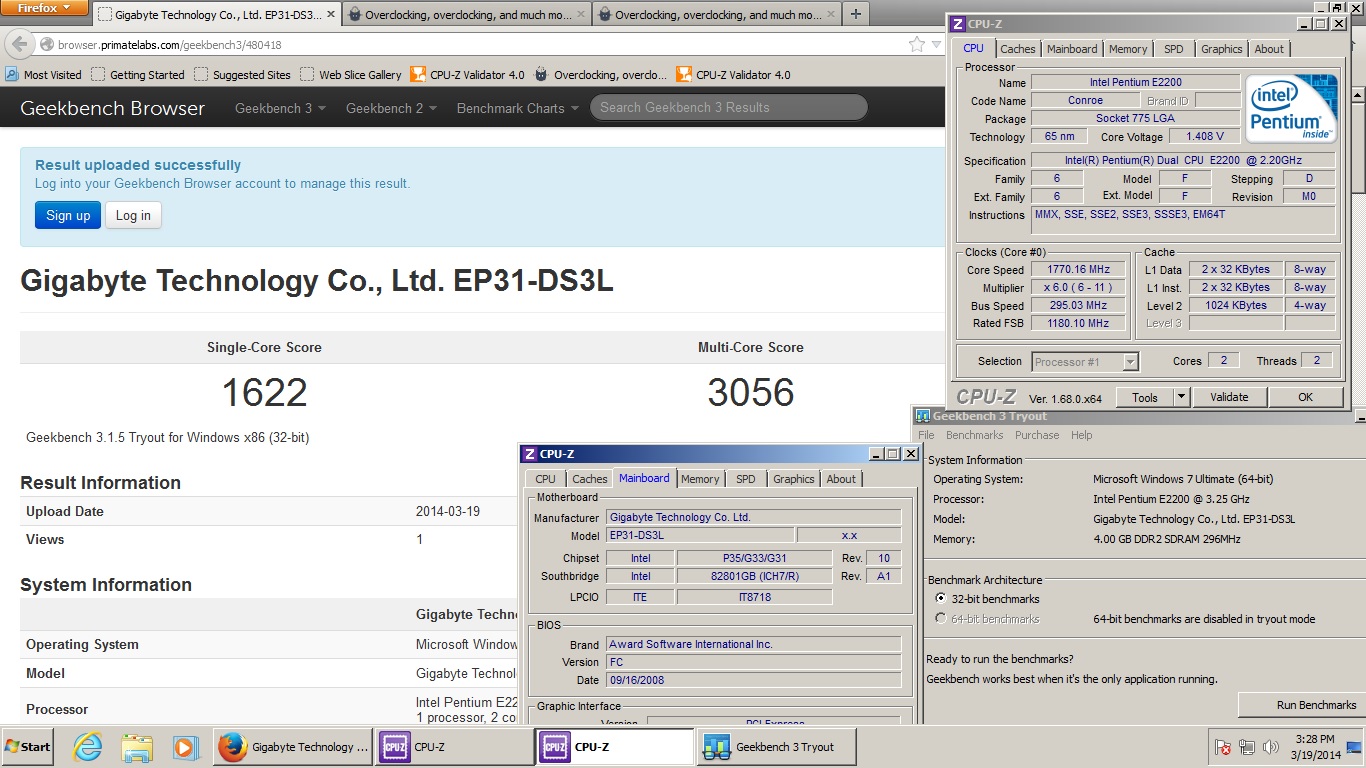The height and width of the screenshot is (768, 1366).
Task: Open the second CPU-Z Validator 4.0 bookmark
Action: tap(733, 74)
